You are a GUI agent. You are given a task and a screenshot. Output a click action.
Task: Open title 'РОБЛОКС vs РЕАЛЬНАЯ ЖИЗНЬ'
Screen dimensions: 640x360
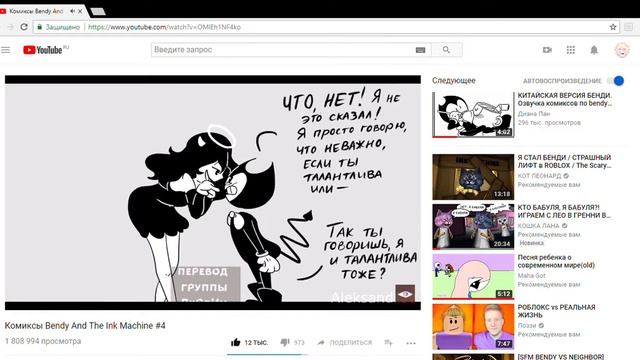[x=556, y=311]
